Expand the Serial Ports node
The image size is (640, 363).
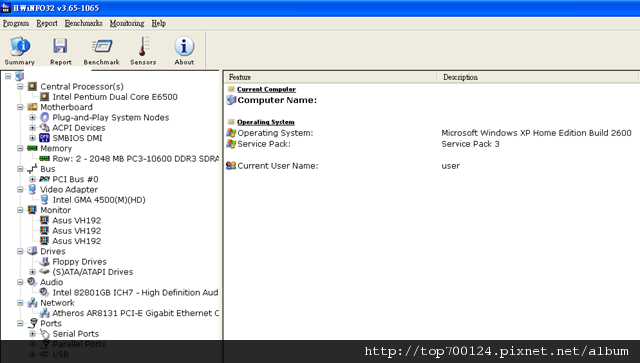pos(32,334)
